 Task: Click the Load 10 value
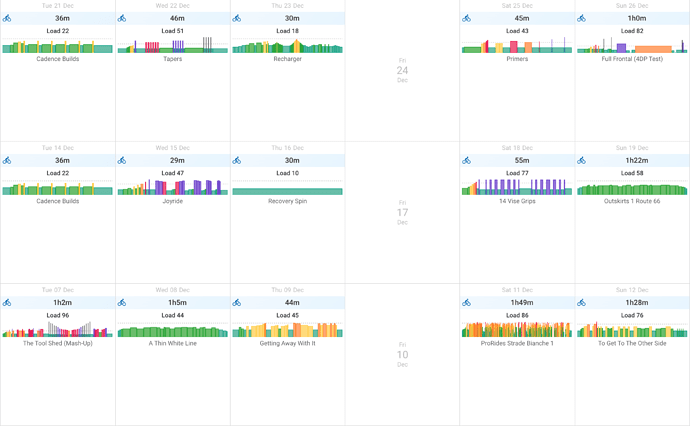pos(287,173)
